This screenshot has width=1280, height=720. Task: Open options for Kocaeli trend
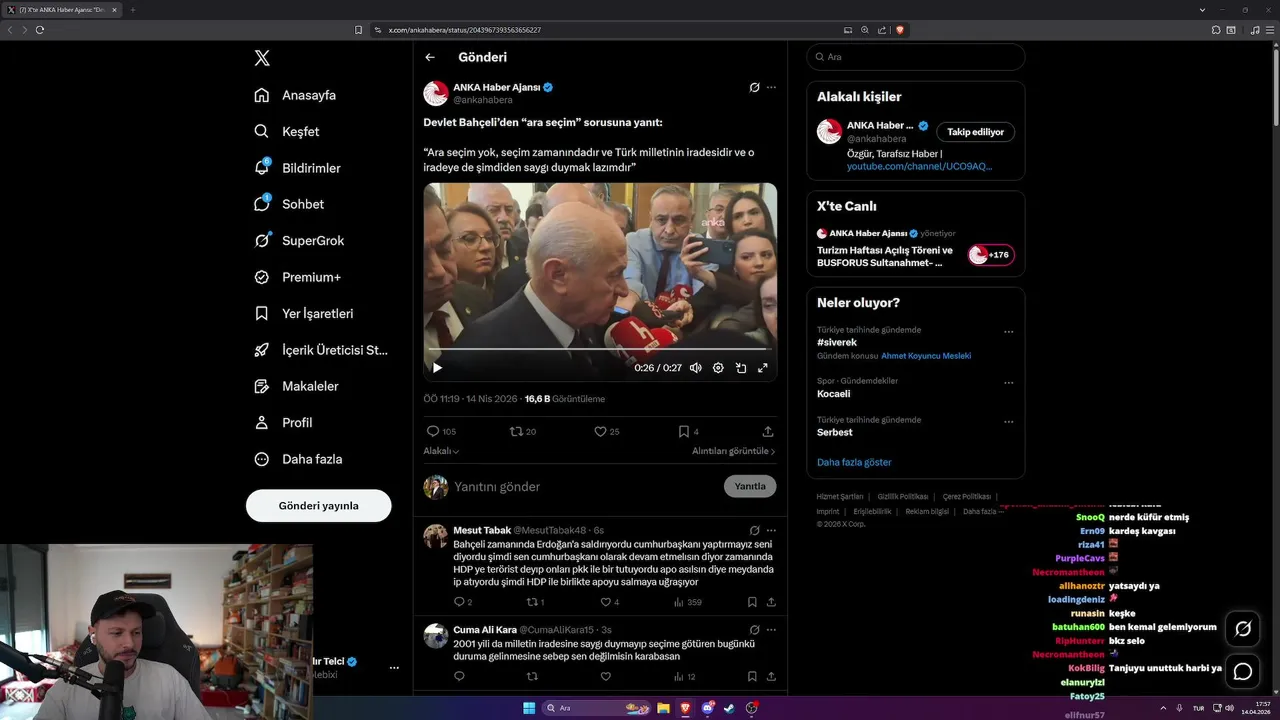1008,383
